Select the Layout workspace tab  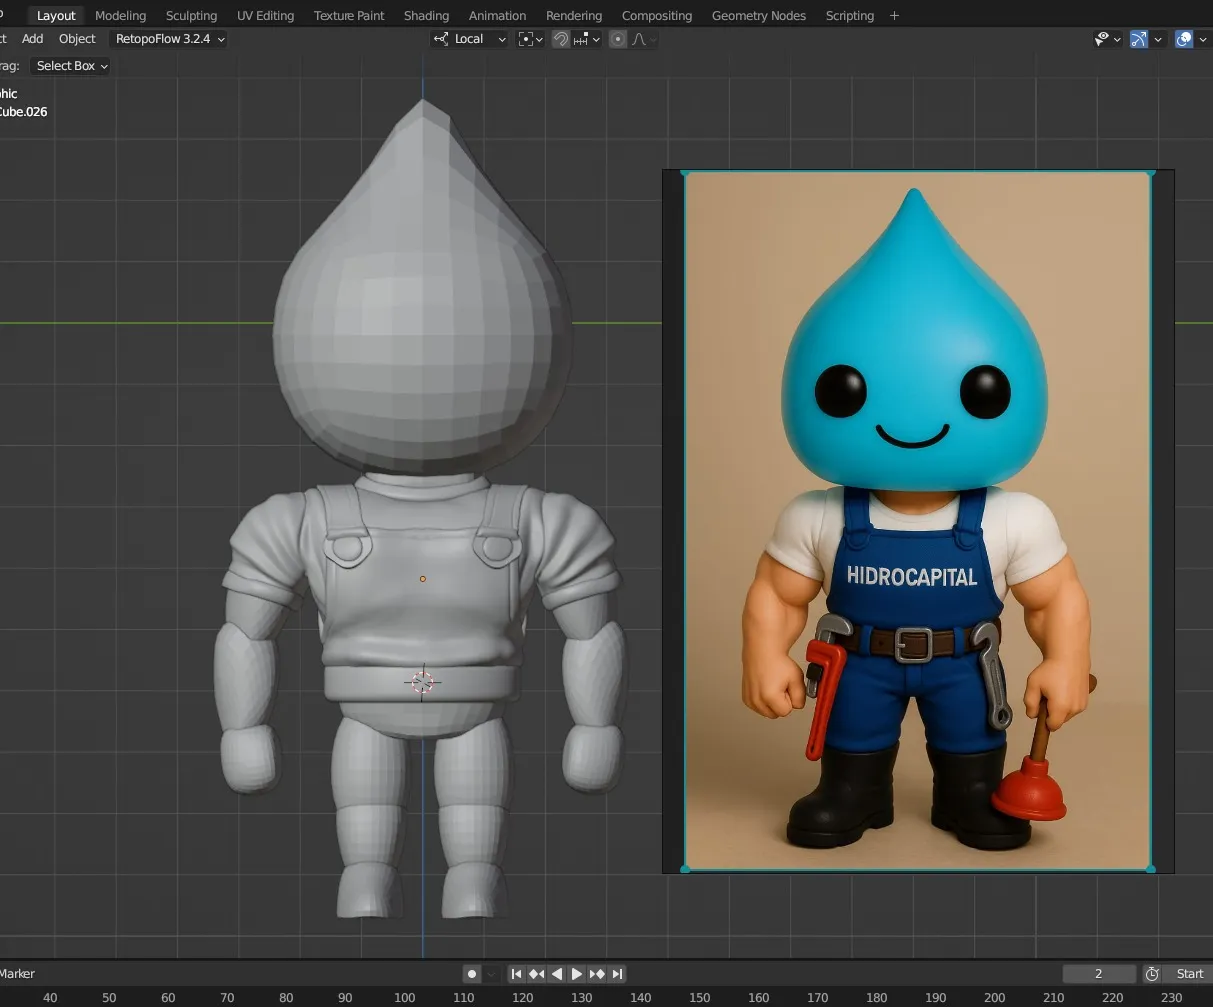[x=56, y=15]
